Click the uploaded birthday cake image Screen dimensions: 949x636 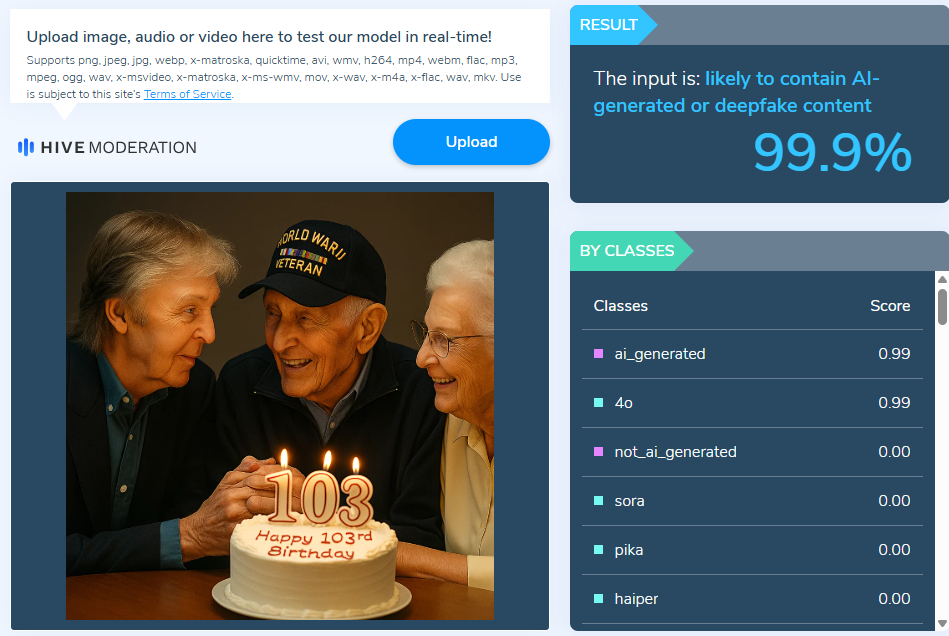[280, 406]
